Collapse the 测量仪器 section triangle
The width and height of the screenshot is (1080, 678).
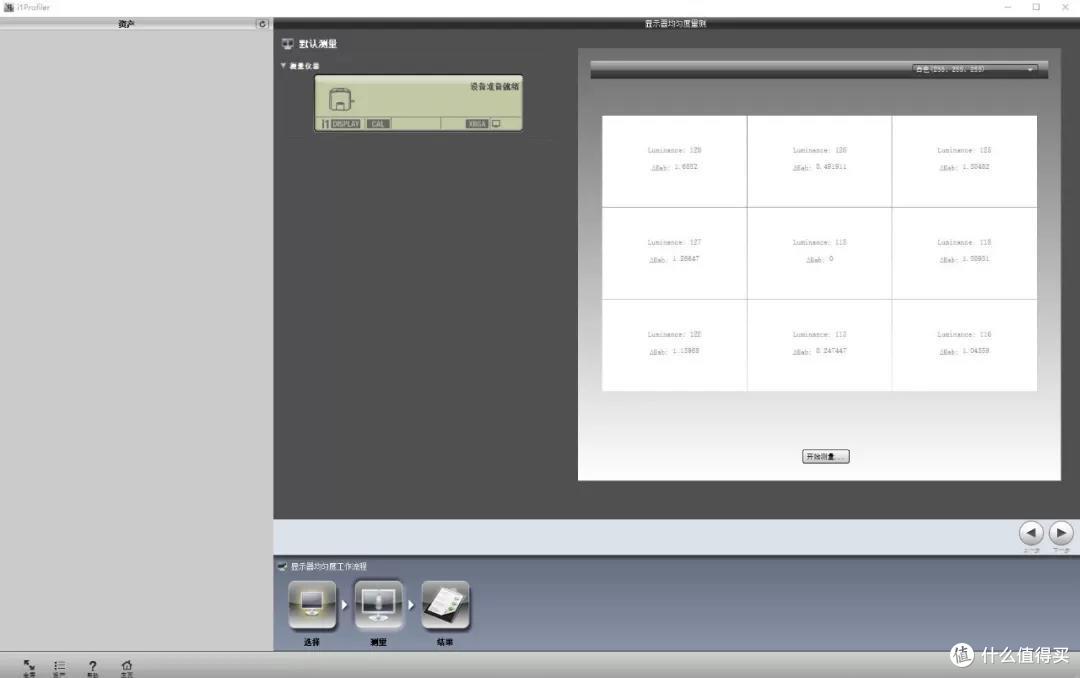click(283, 65)
